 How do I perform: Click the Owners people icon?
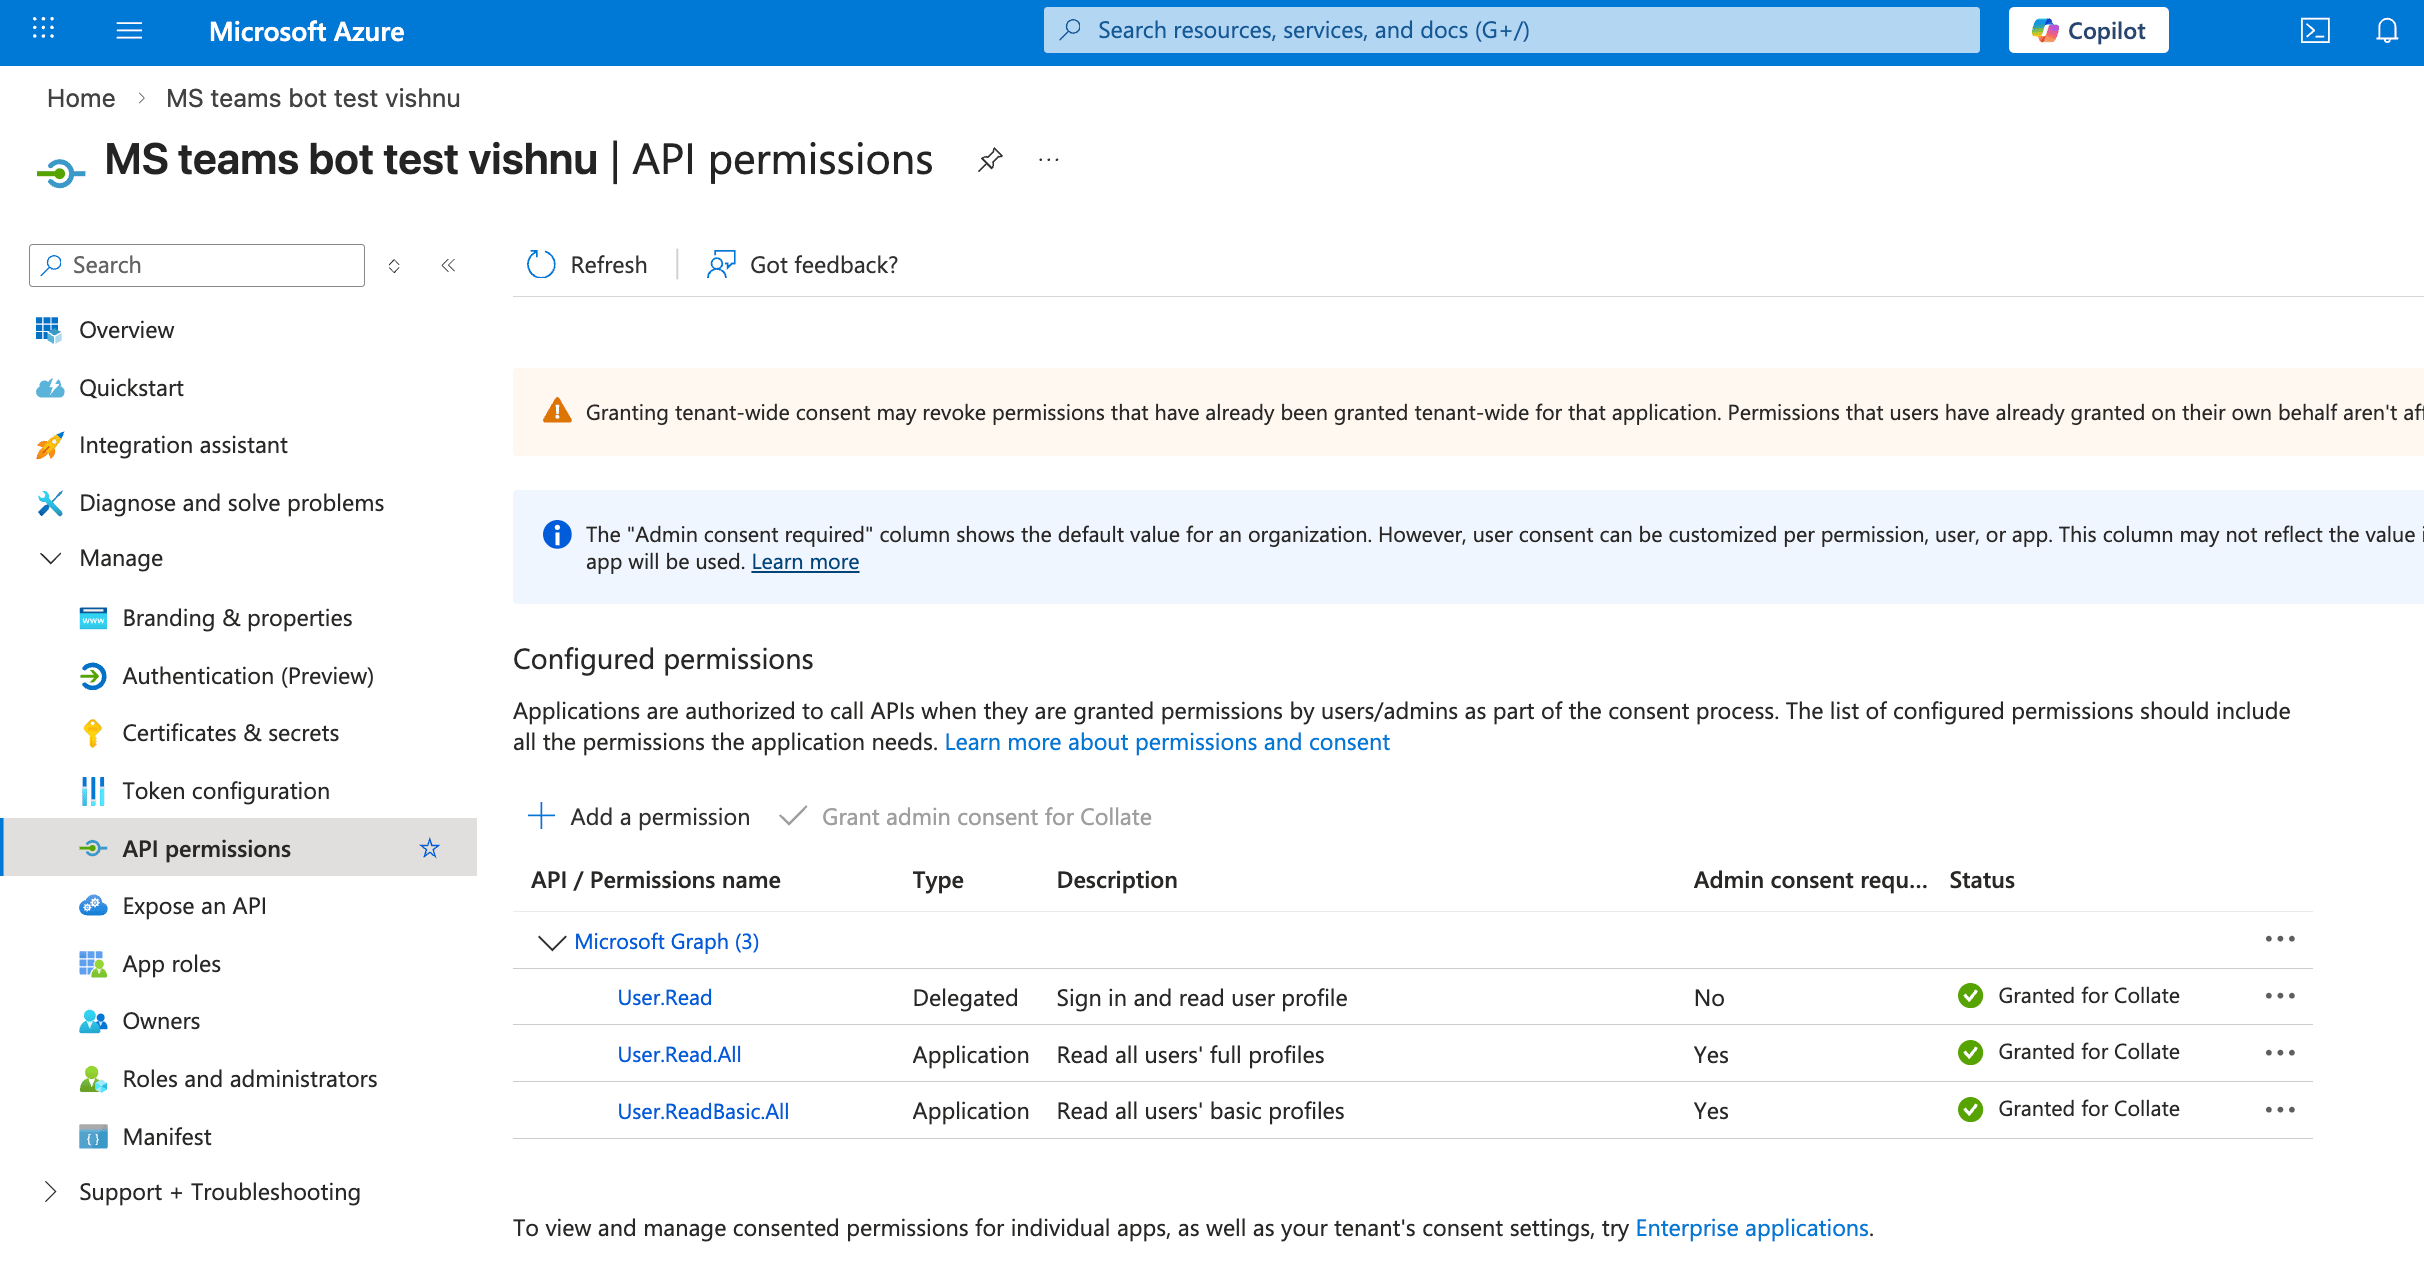click(x=92, y=1021)
